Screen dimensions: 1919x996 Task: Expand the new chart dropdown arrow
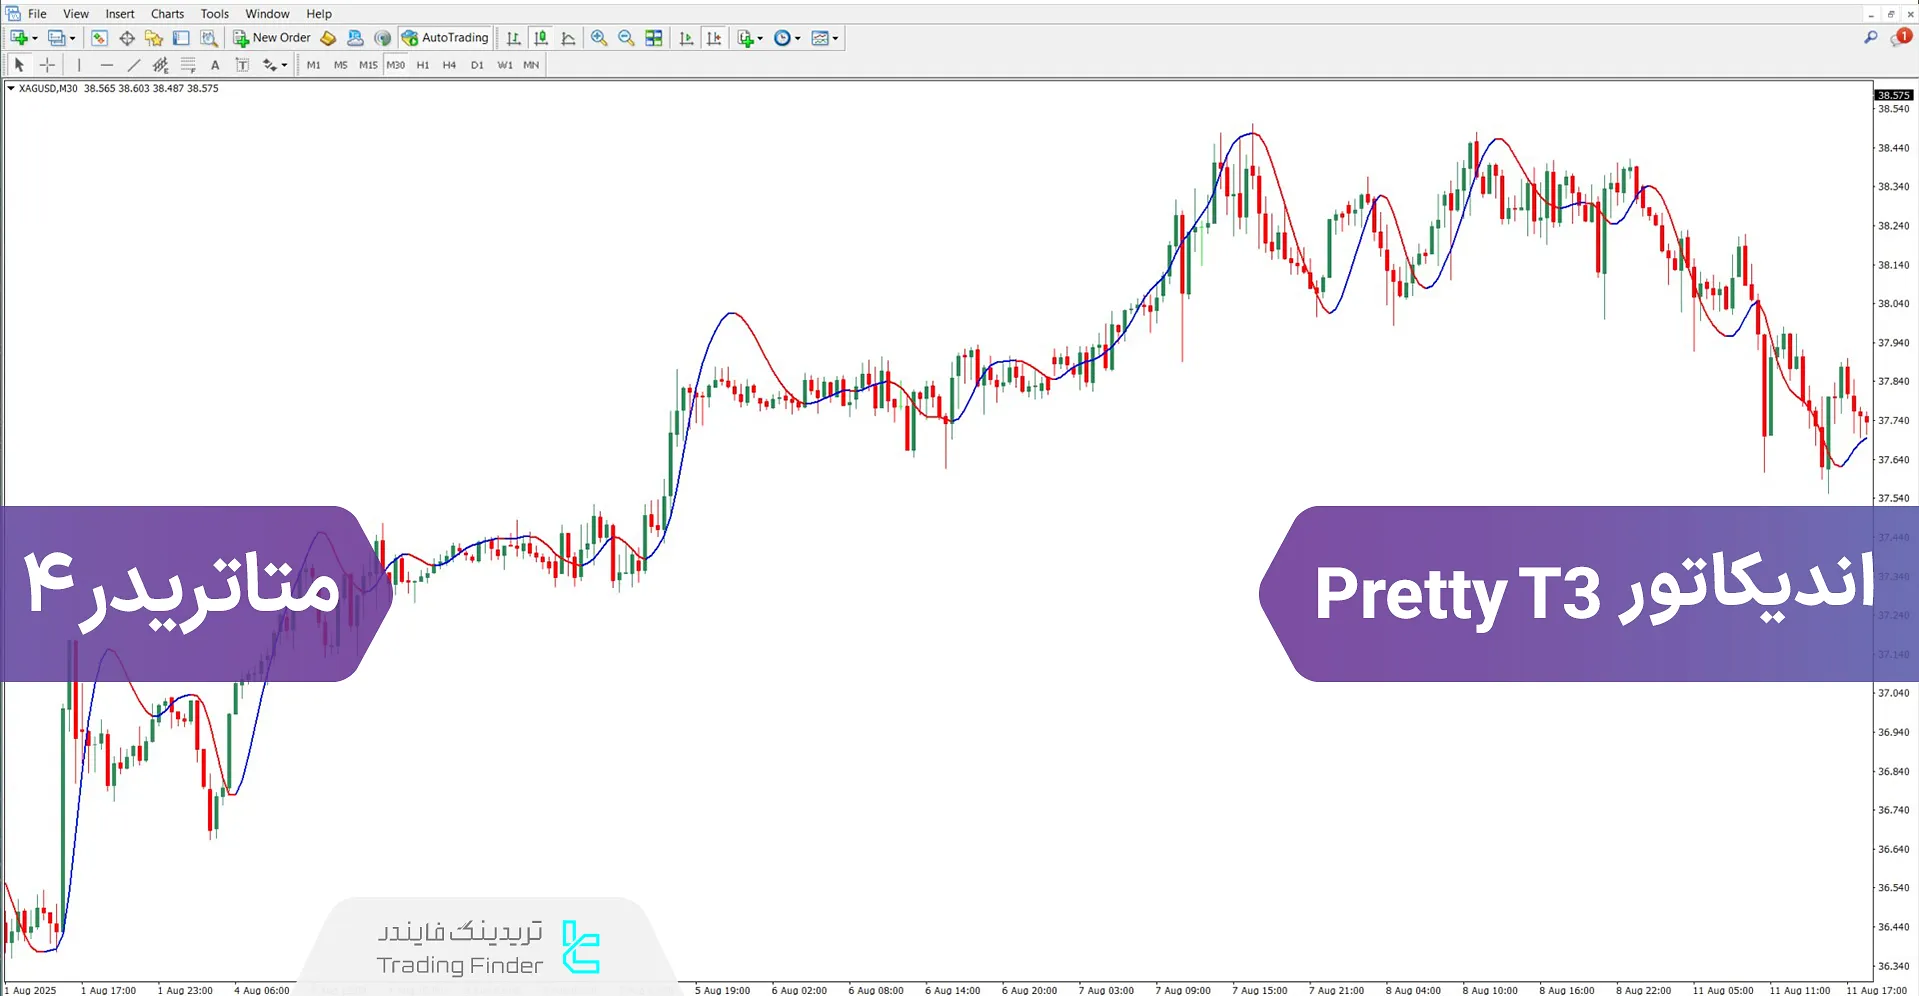click(35, 38)
